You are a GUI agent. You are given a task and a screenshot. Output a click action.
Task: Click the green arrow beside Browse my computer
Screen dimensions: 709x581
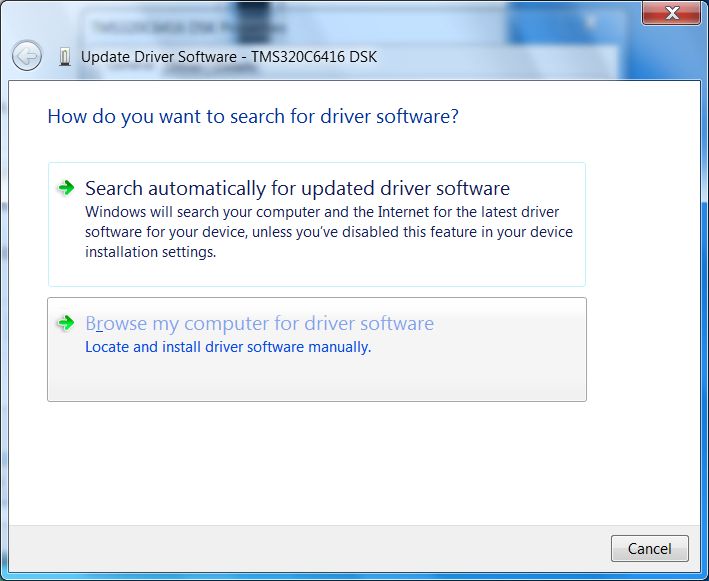[66, 322]
